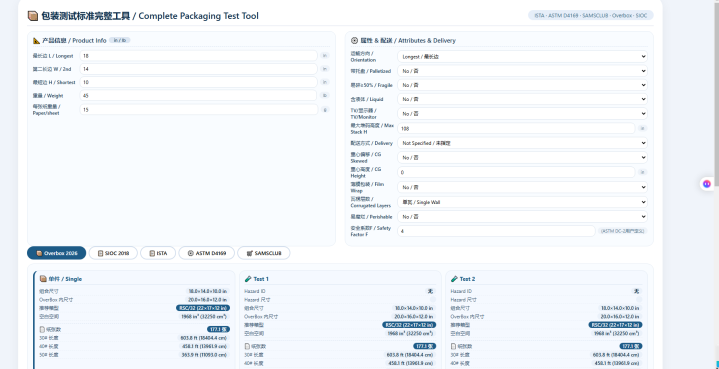719x369 pixels.
Task: Click the paper sheet icon in the Test 1 card
Action: pyautogui.click(x=247, y=346)
